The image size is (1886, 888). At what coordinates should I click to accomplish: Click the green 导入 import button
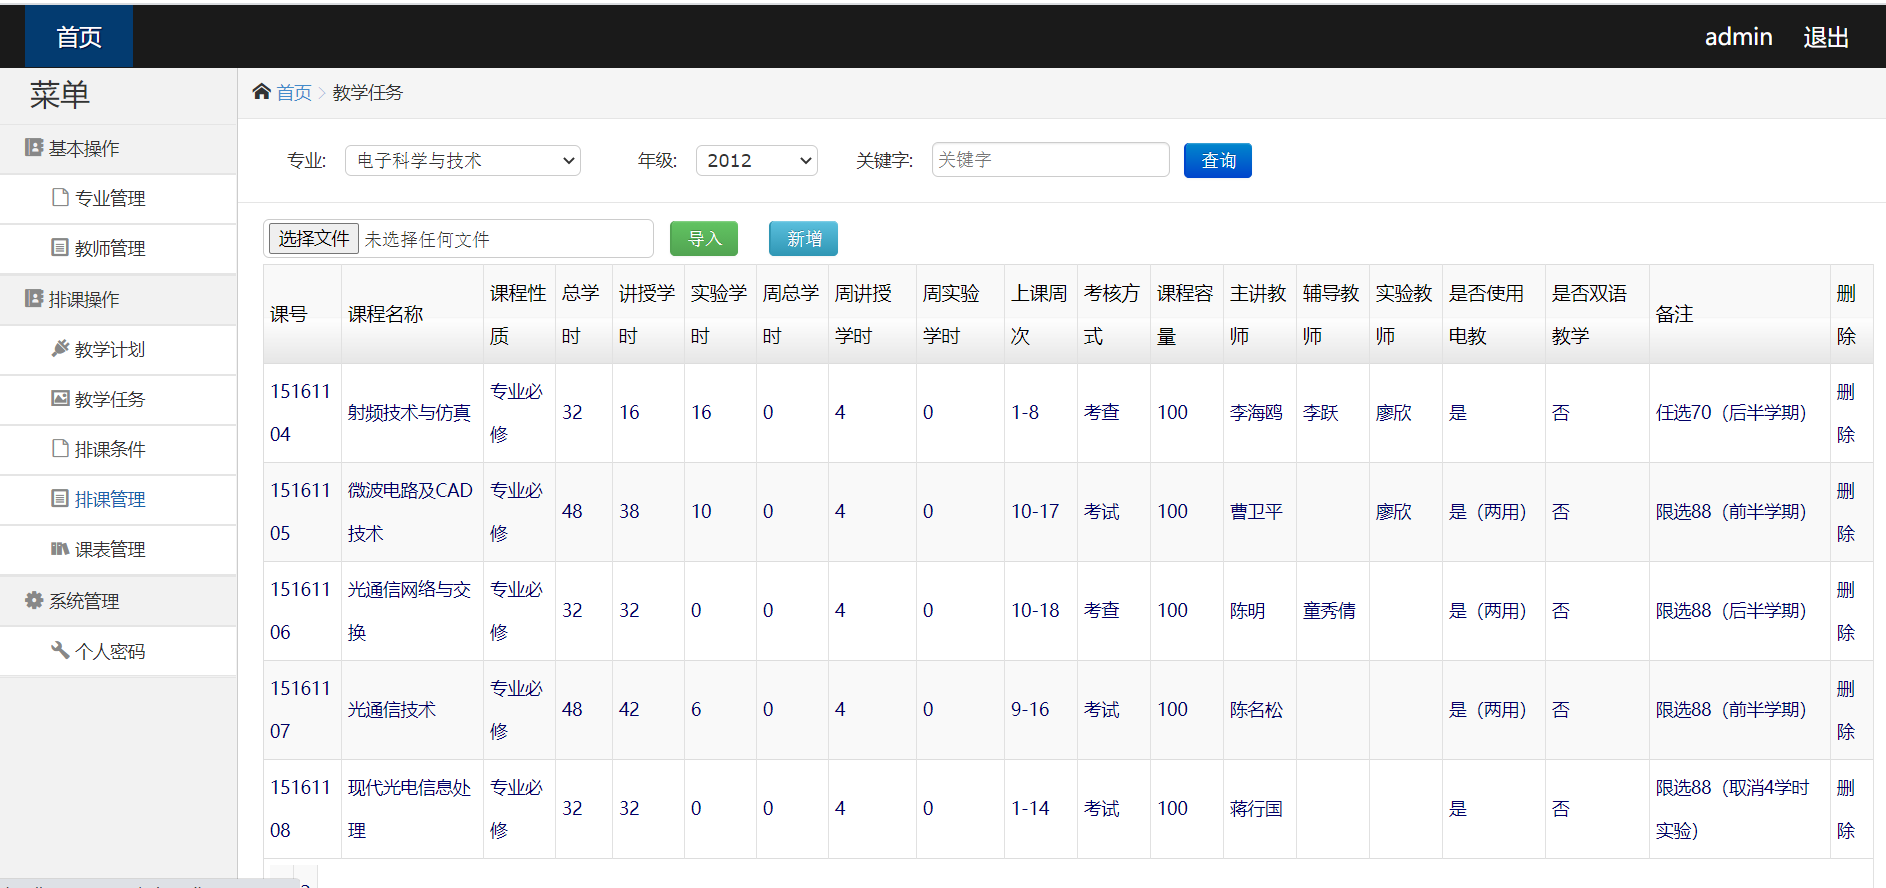point(704,238)
